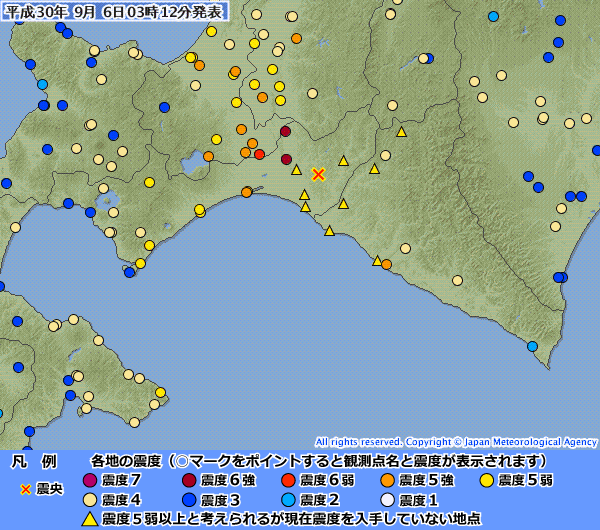Click the Japan Meteorological Agency copyright text
Screen dimensions: 600x530
click(x=456, y=442)
